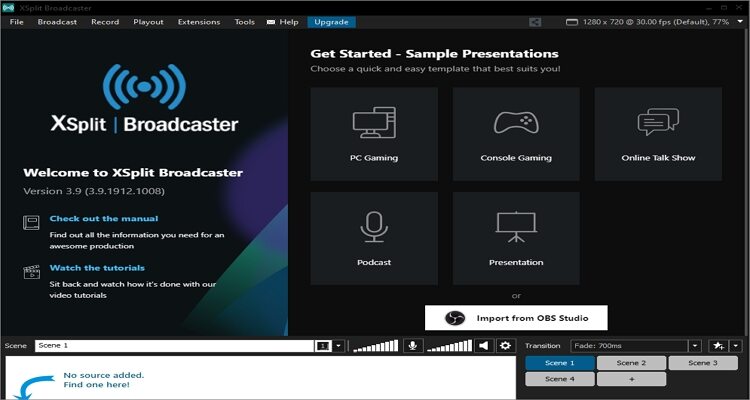Open the scene preview number icon
The image size is (750, 400).
(323, 345)
